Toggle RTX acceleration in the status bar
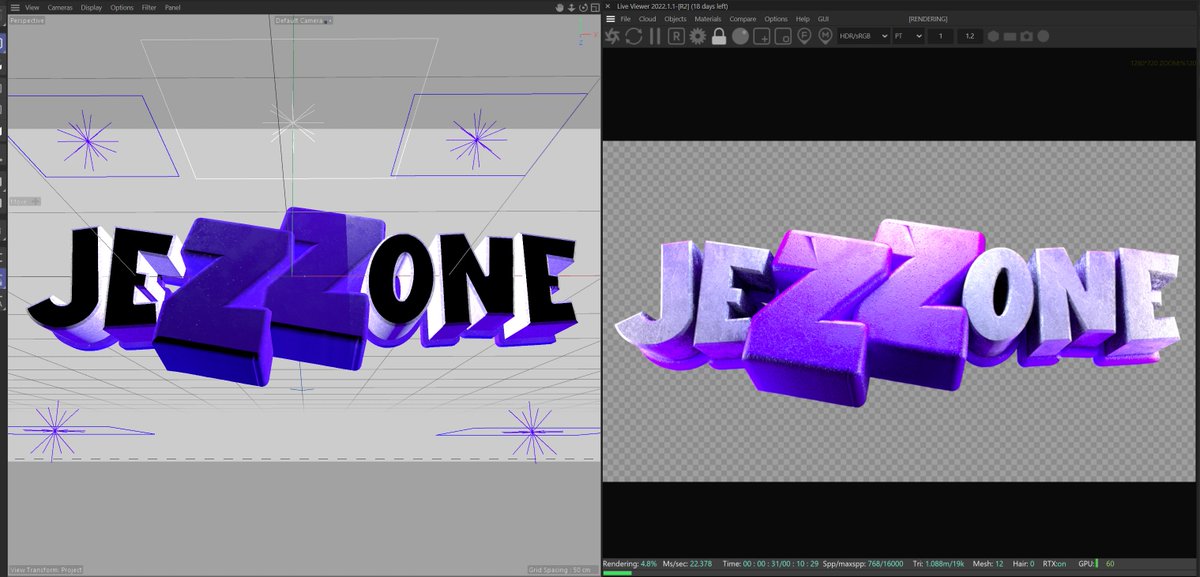Screen dimensions: 1200x577 point(1053,564)
